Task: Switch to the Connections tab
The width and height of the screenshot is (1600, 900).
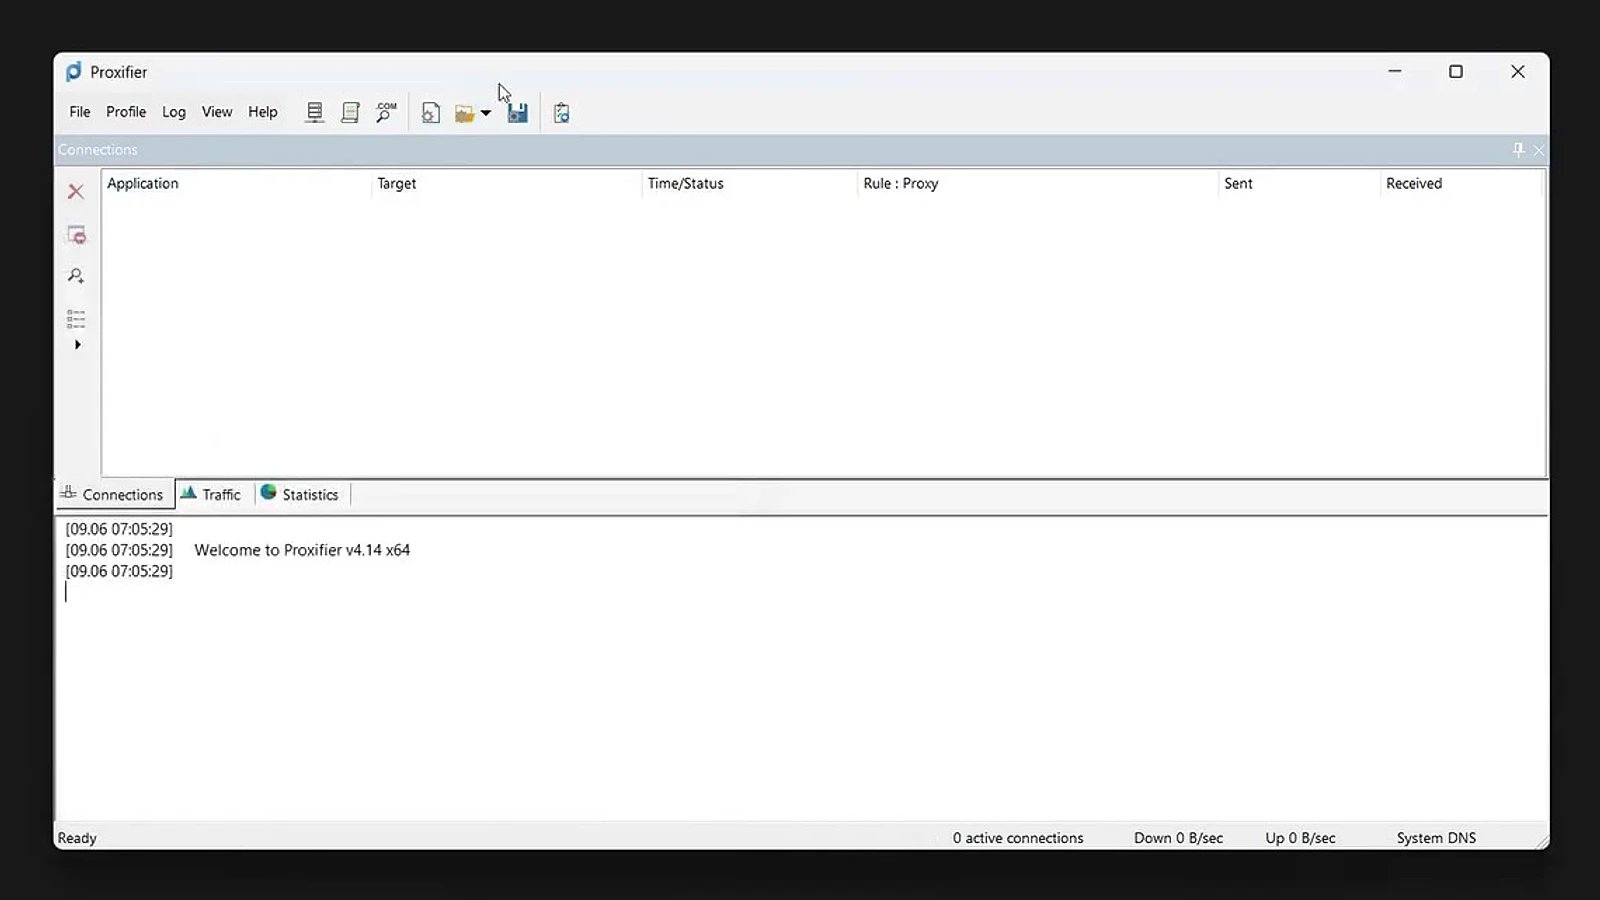Action: pyautogui.click(x=114, y=494)
